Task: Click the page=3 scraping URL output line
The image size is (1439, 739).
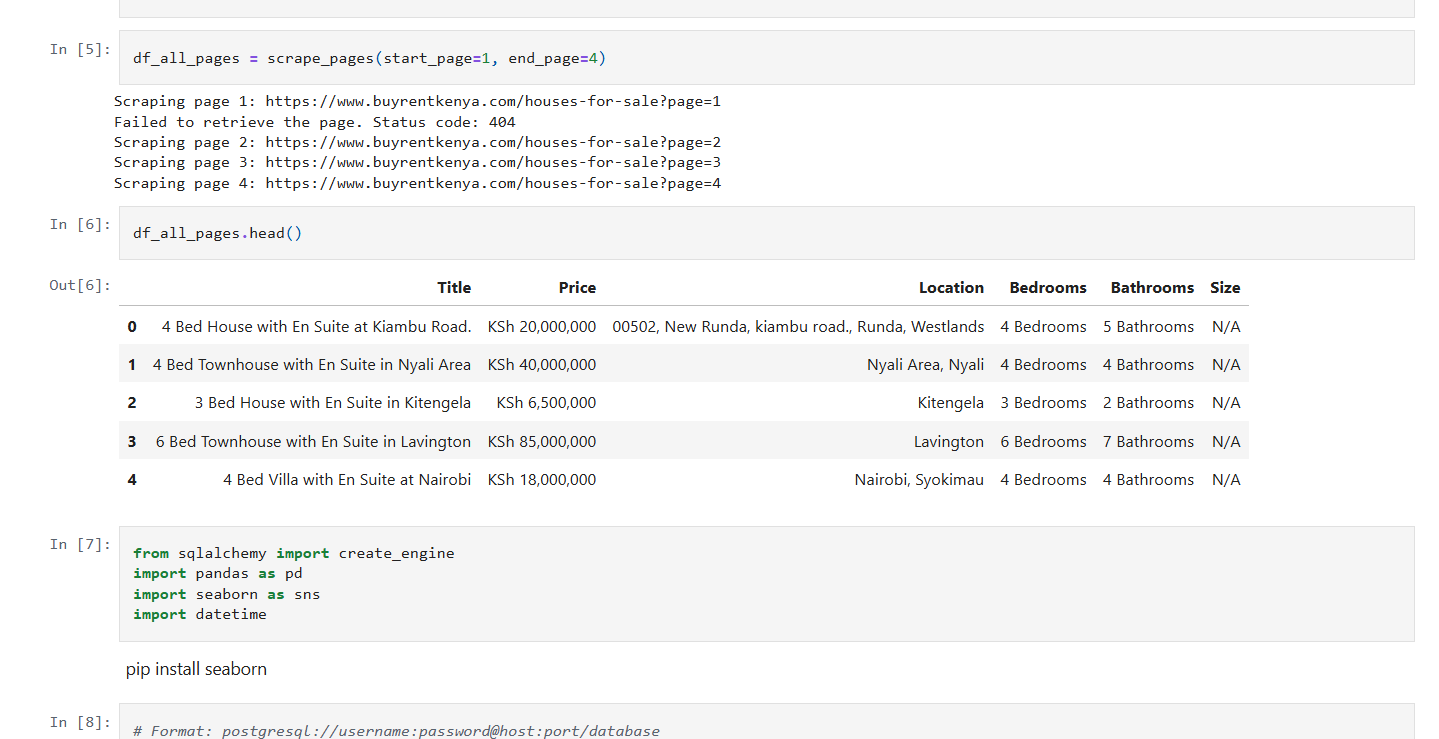Action: tap(417, 162)
